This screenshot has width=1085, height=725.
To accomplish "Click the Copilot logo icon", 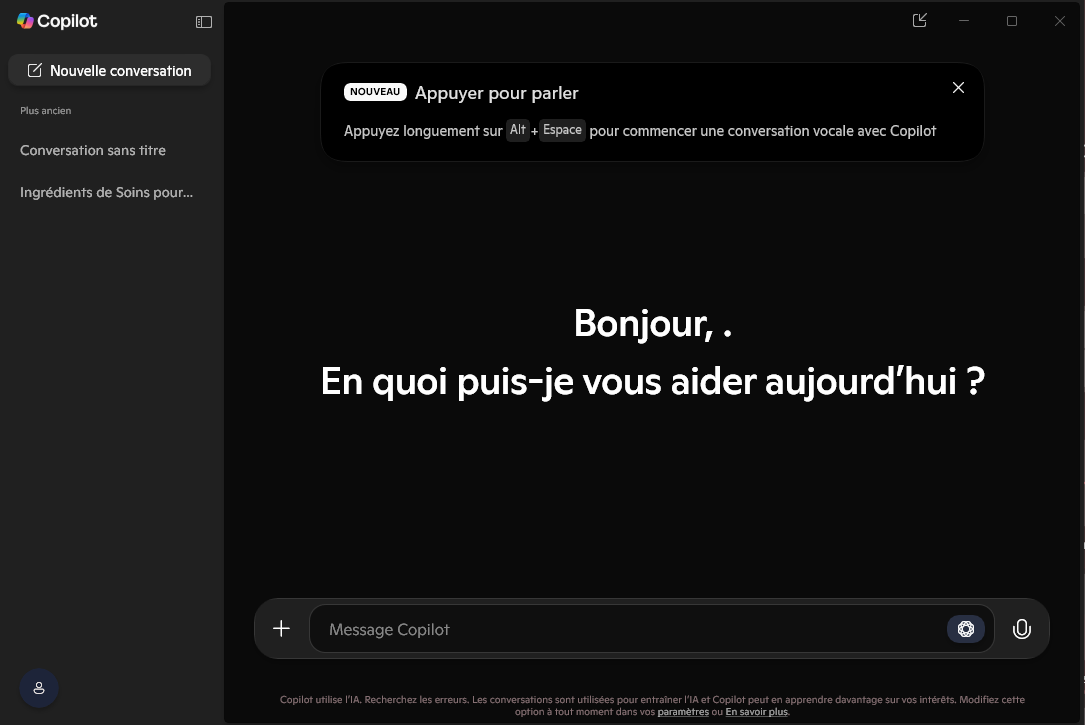I will [x=25, y=21].
